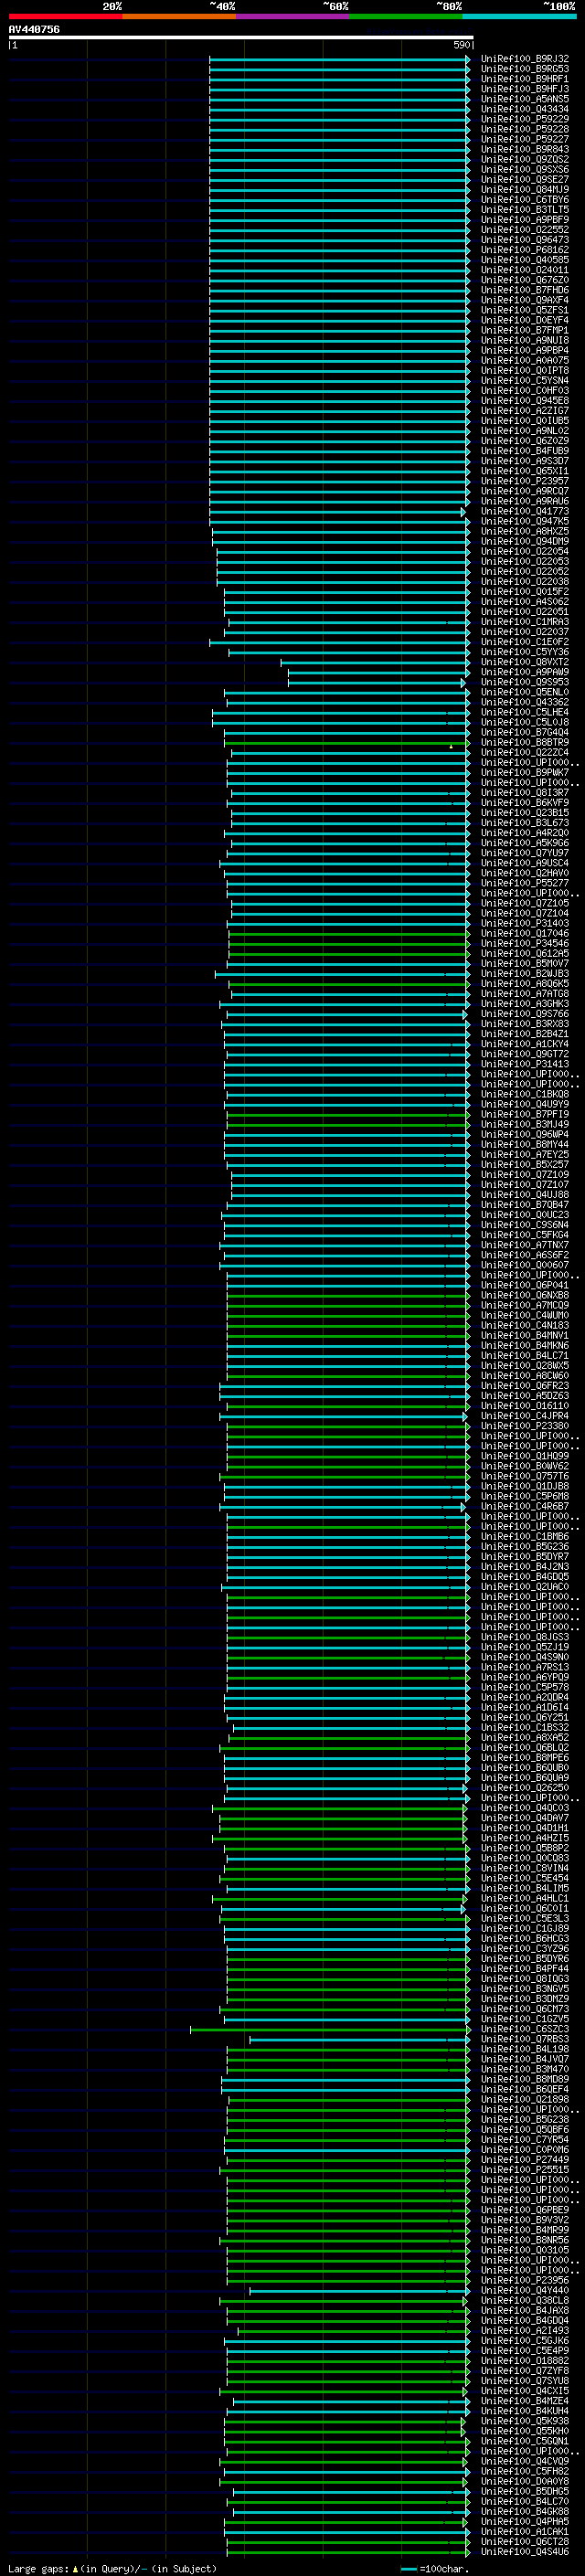Image resolution: width=585 pixels, height=2576 pixels.
Task: Select the UniRef100_Q17046 label
Action: click(525, 933)
